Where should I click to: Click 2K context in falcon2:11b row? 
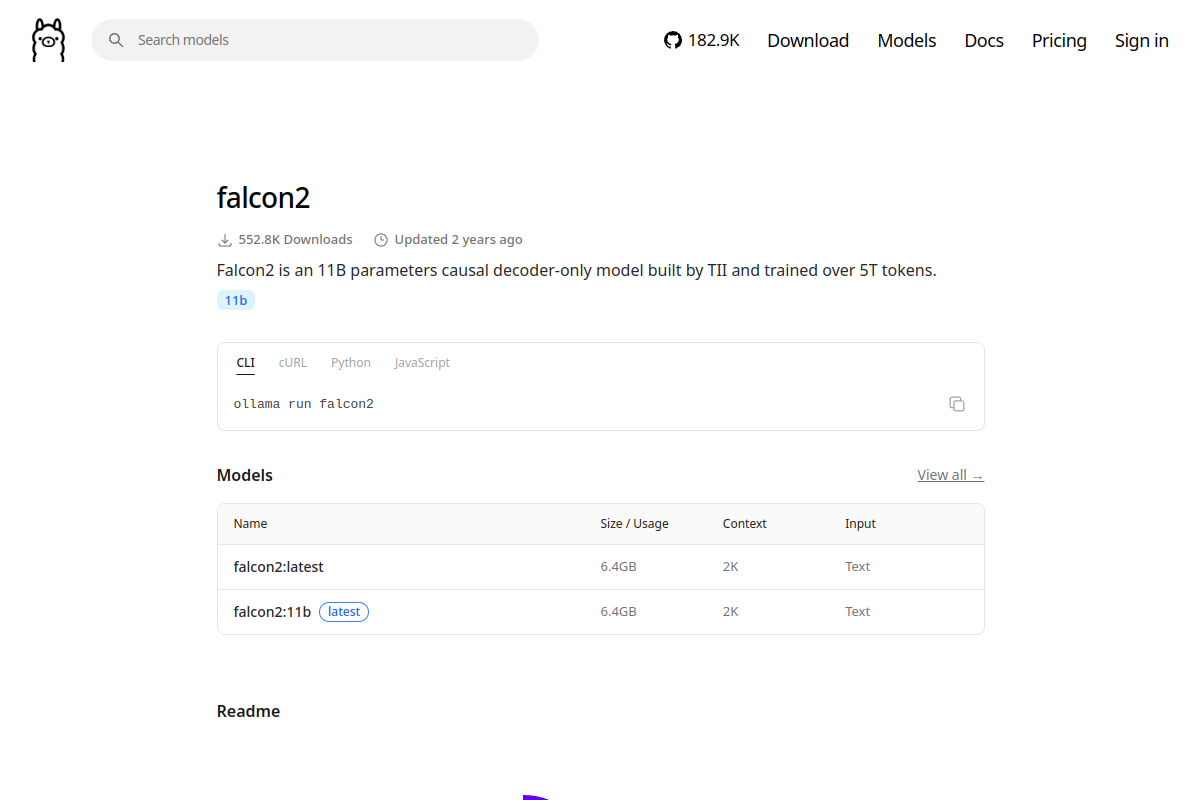pyautogui.click(x=731, y=612)
